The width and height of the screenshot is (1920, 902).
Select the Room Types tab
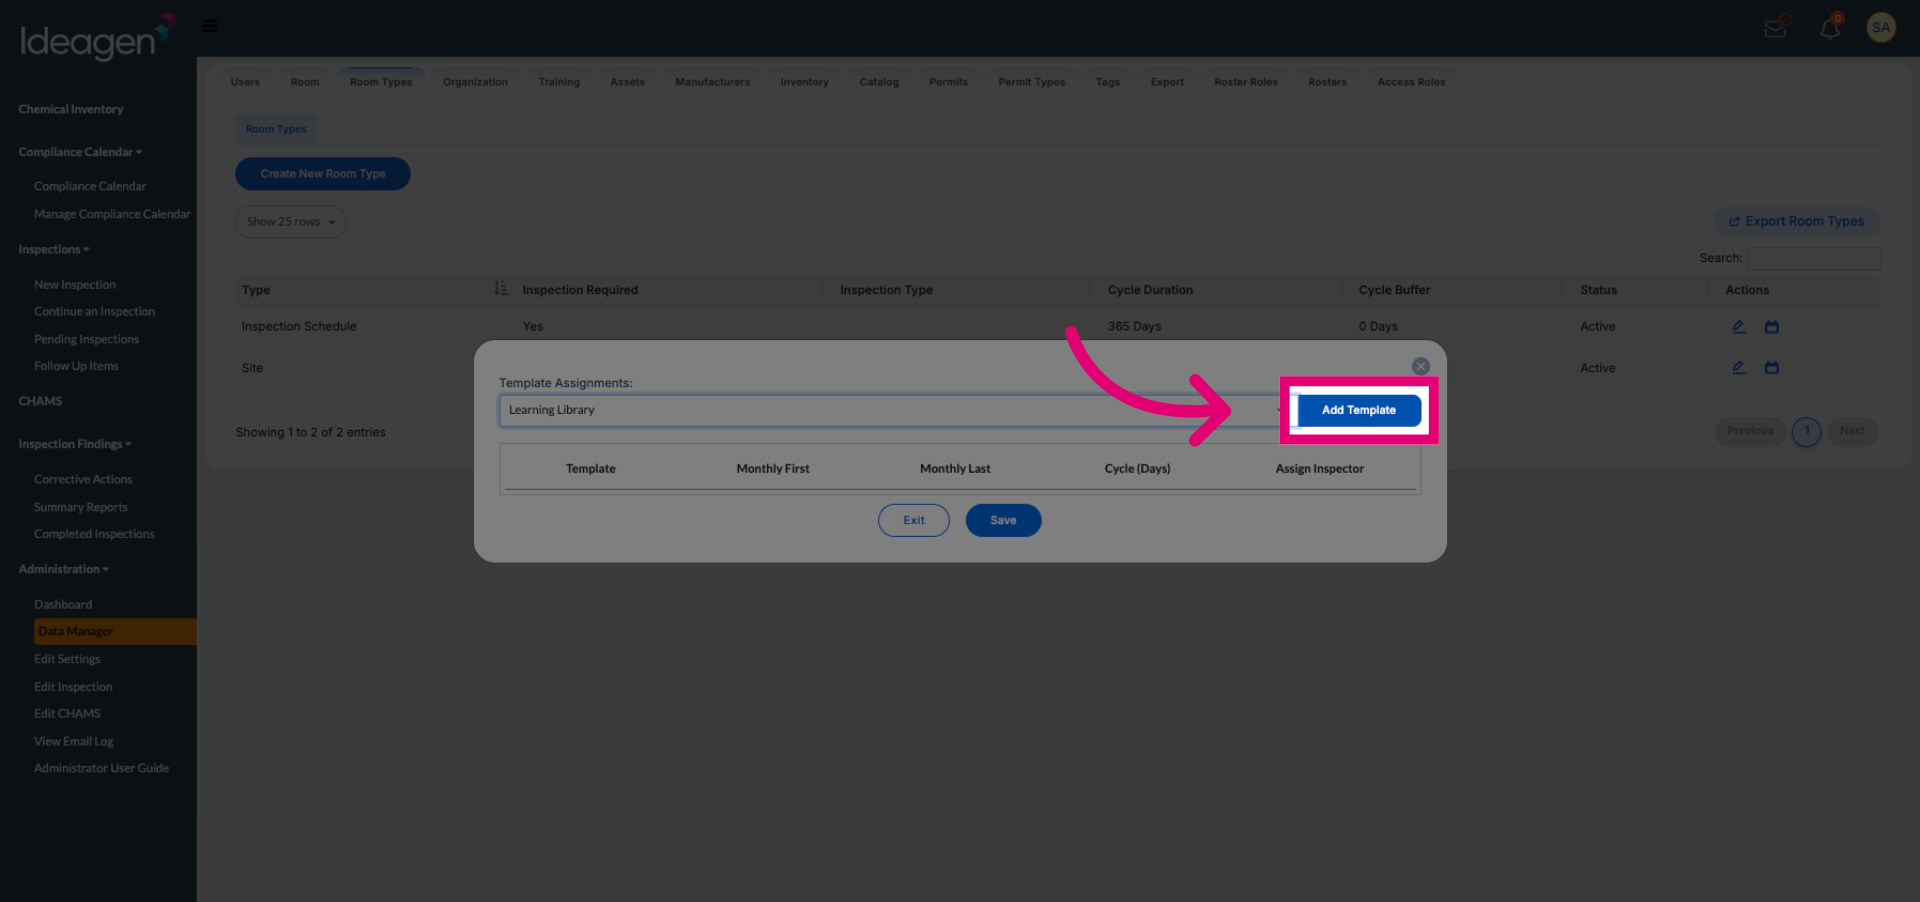coord(381,82)
